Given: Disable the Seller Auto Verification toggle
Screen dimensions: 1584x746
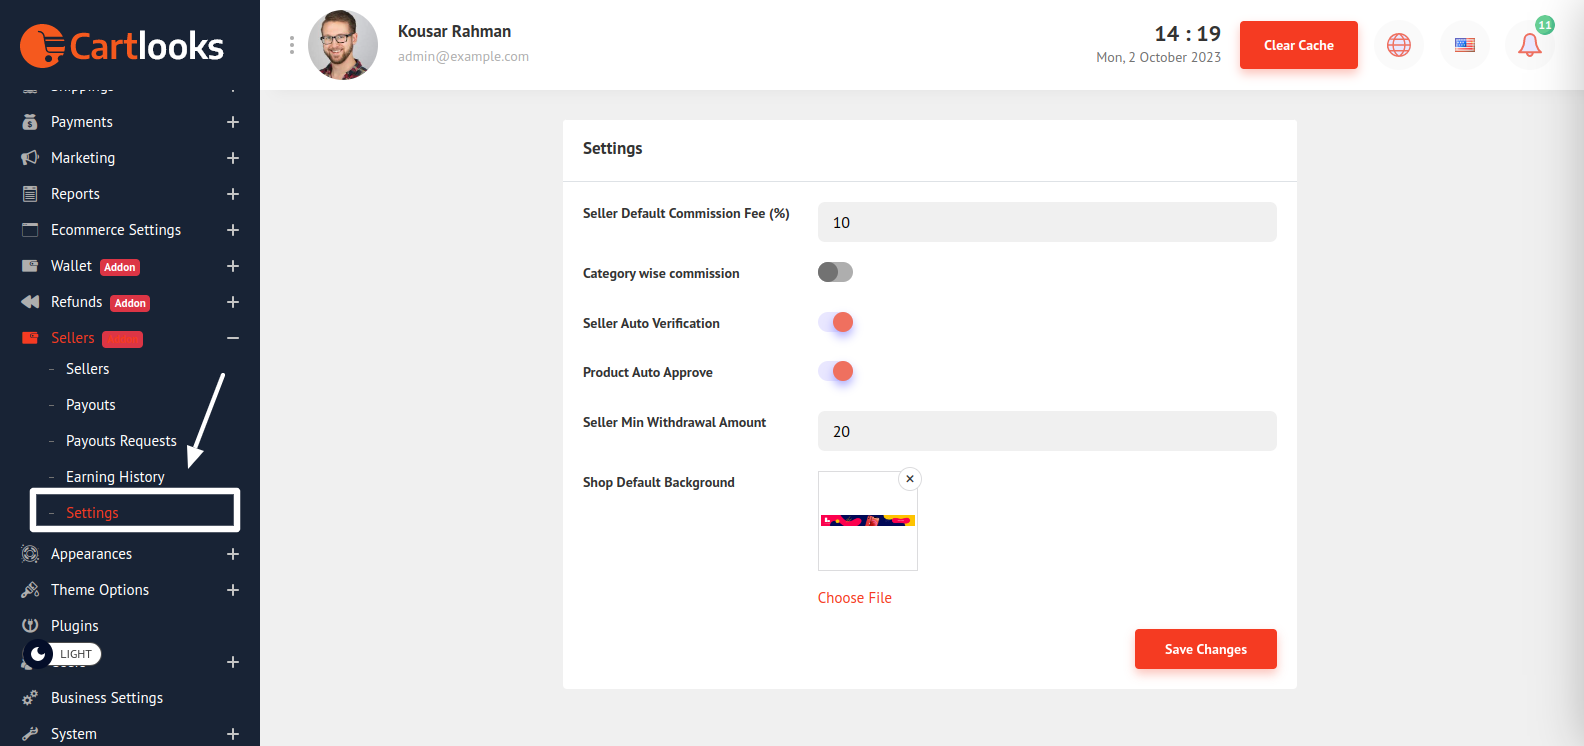Looking at the screenshot, I should (x=835, y=322).
